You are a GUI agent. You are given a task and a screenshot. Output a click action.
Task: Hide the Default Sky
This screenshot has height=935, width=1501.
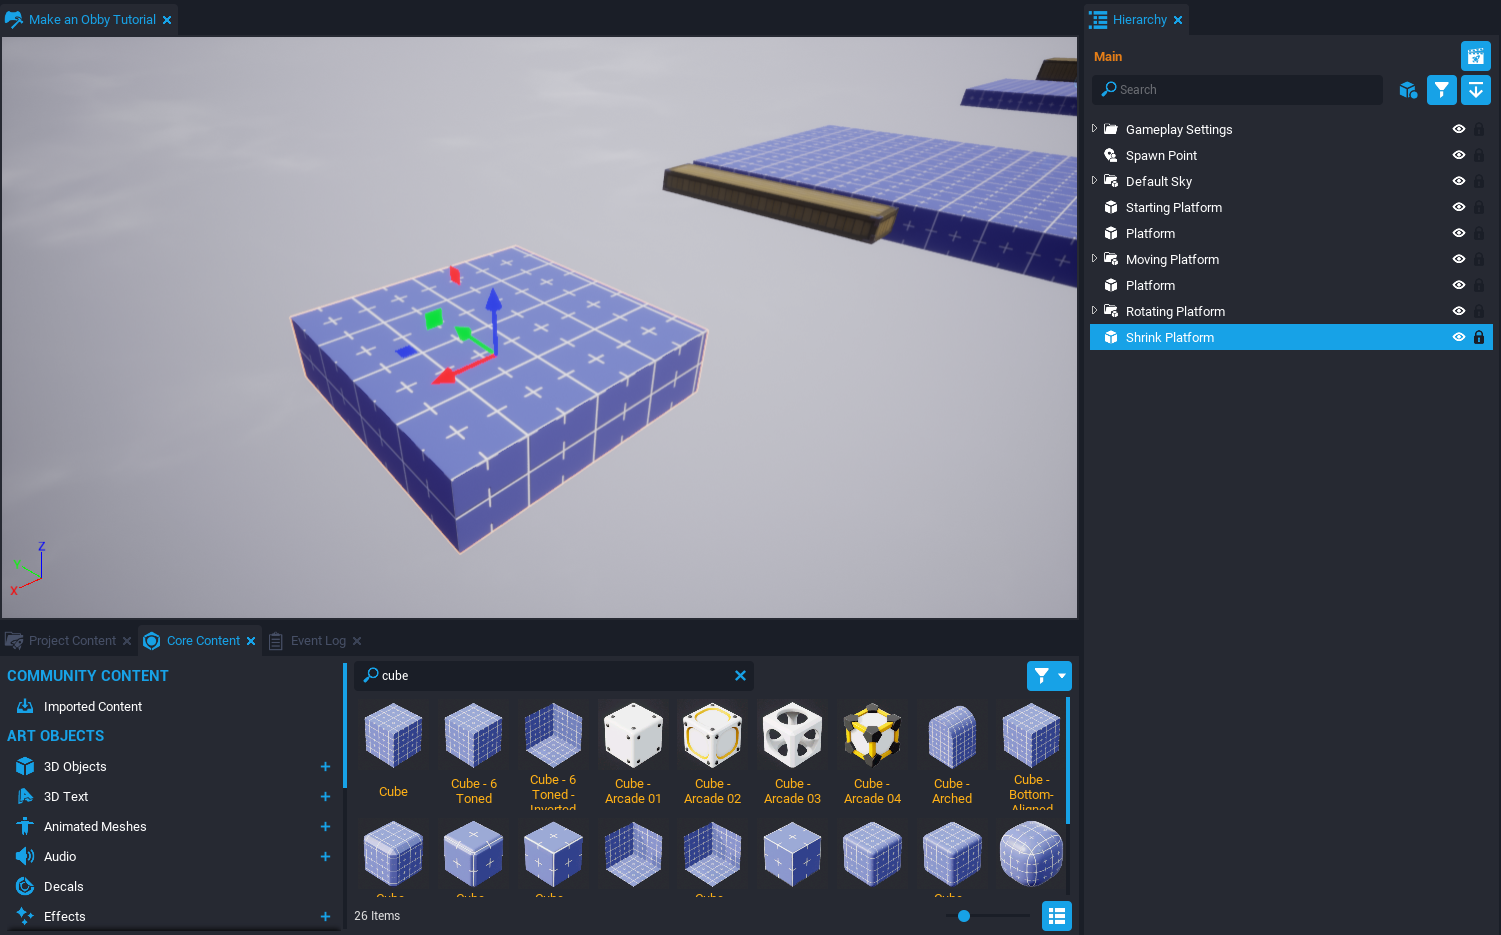1458,181
